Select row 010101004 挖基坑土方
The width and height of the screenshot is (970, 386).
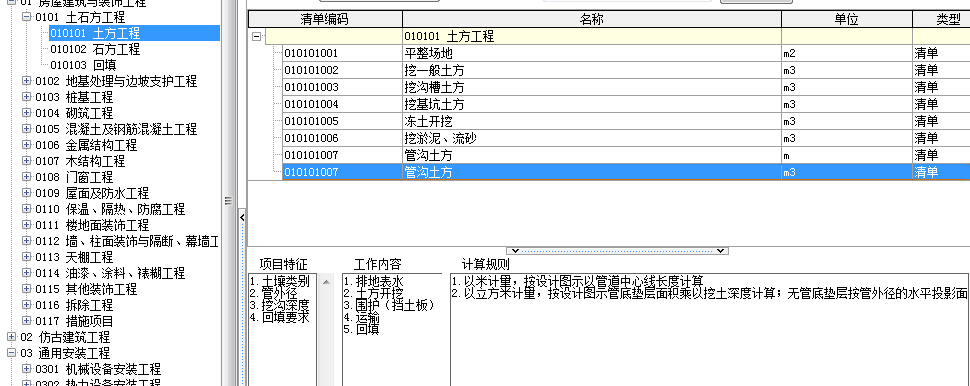[x=626, y=104]
